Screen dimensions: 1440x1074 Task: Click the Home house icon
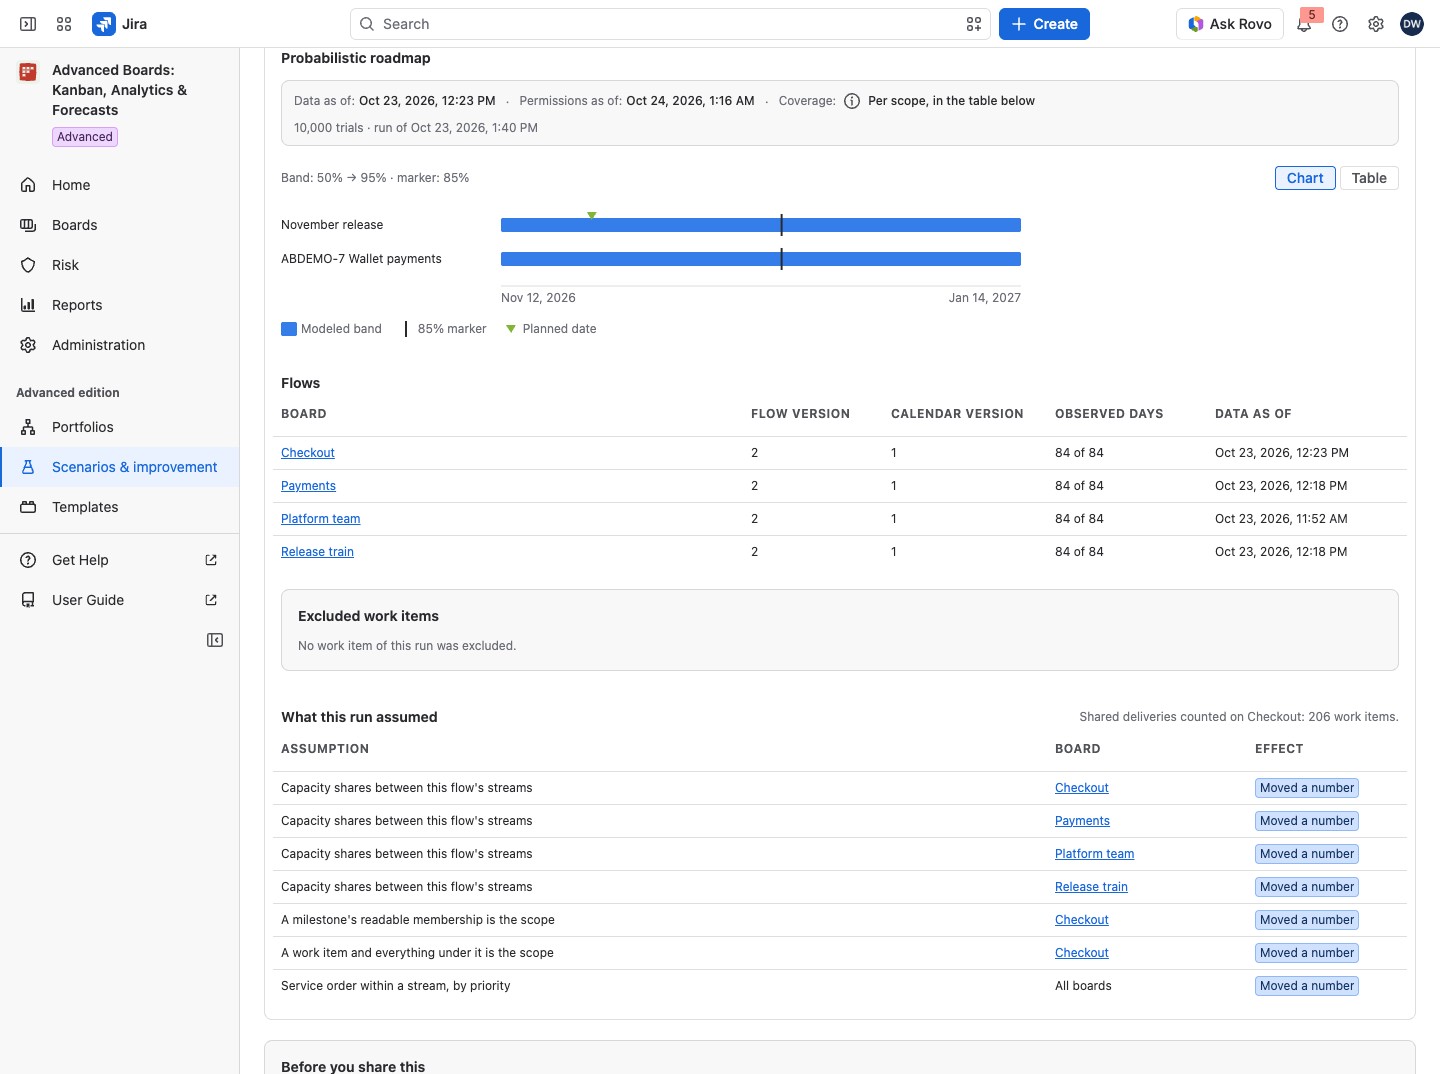coord(28,185)
